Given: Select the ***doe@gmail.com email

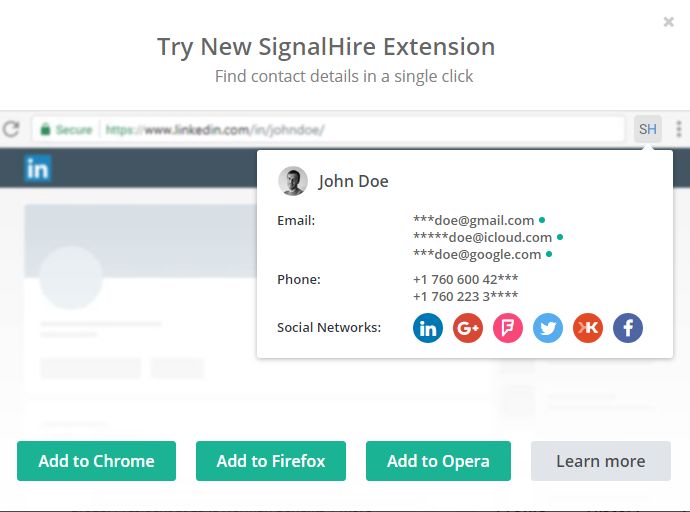Looking at the screenshot, I should [x=473, y=220].
